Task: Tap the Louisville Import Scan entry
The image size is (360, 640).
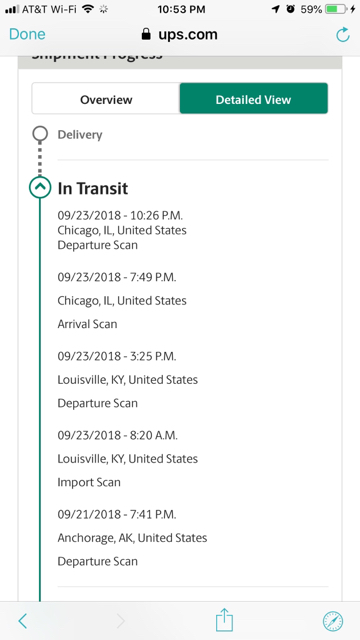Action: (x=128, y=459)
